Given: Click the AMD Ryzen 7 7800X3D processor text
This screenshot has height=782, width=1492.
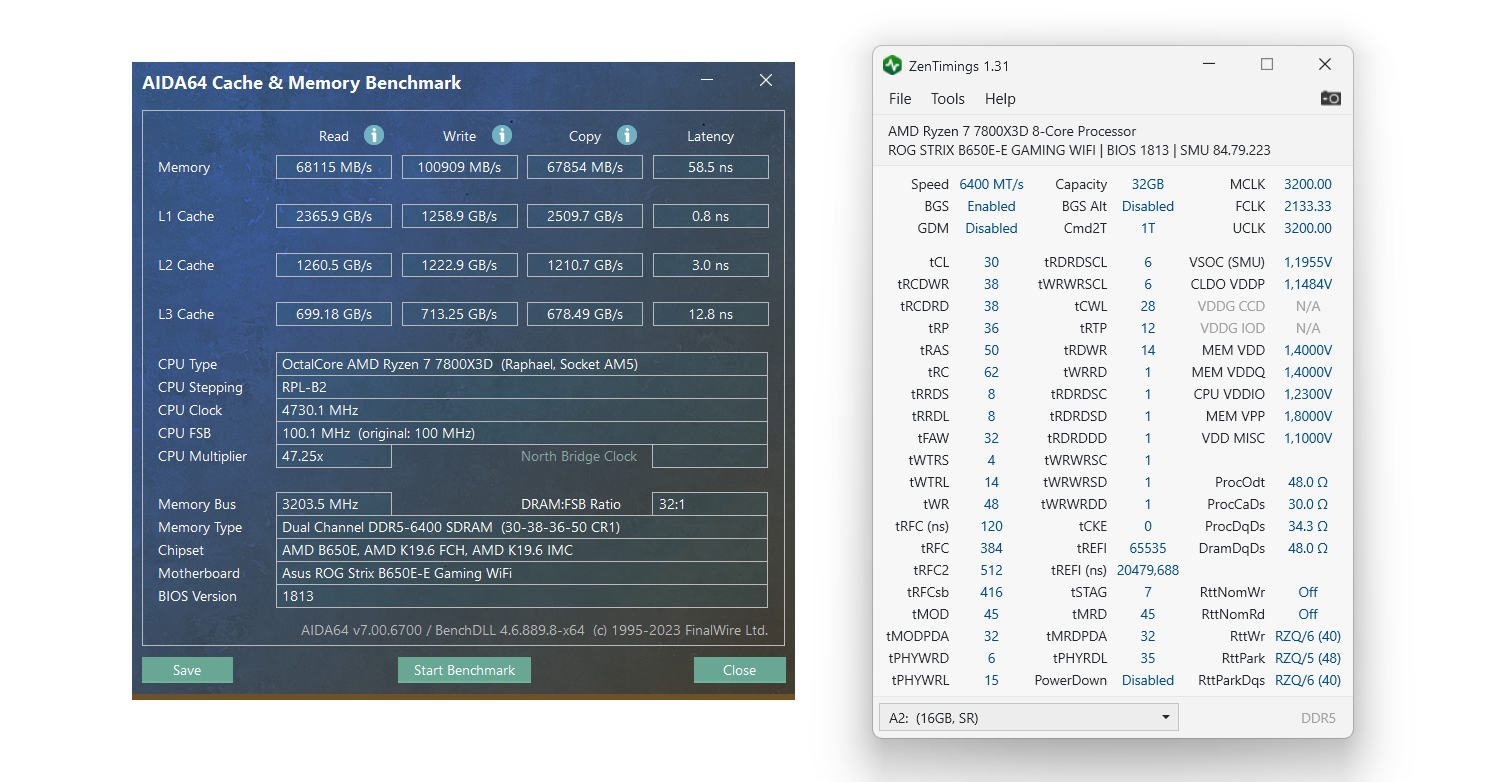Looking at the screenshot, I should pos(1012,131).
